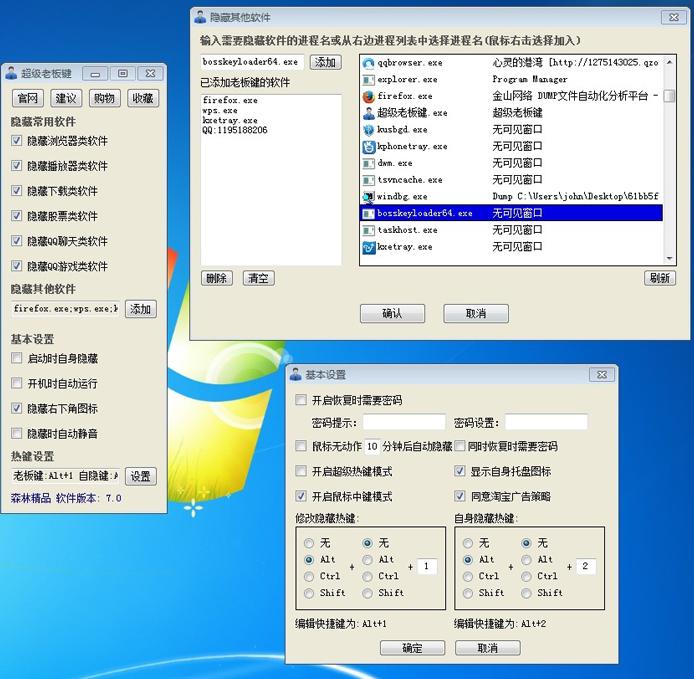The height and width of the screenshot is (679, 694).
Task: Click the 密码提示 input field
Action: (404, 422)
